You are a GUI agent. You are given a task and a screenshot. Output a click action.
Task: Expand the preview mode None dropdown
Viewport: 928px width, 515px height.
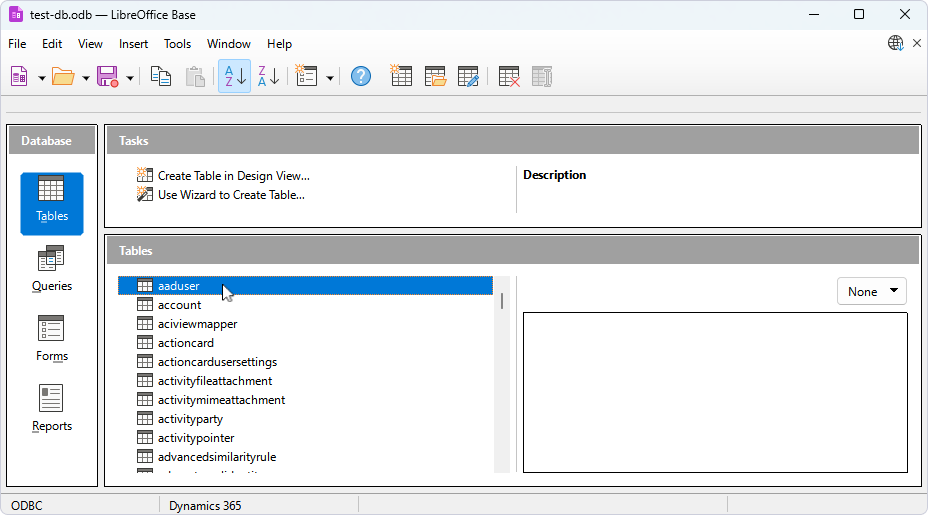[x=871, y=292]
